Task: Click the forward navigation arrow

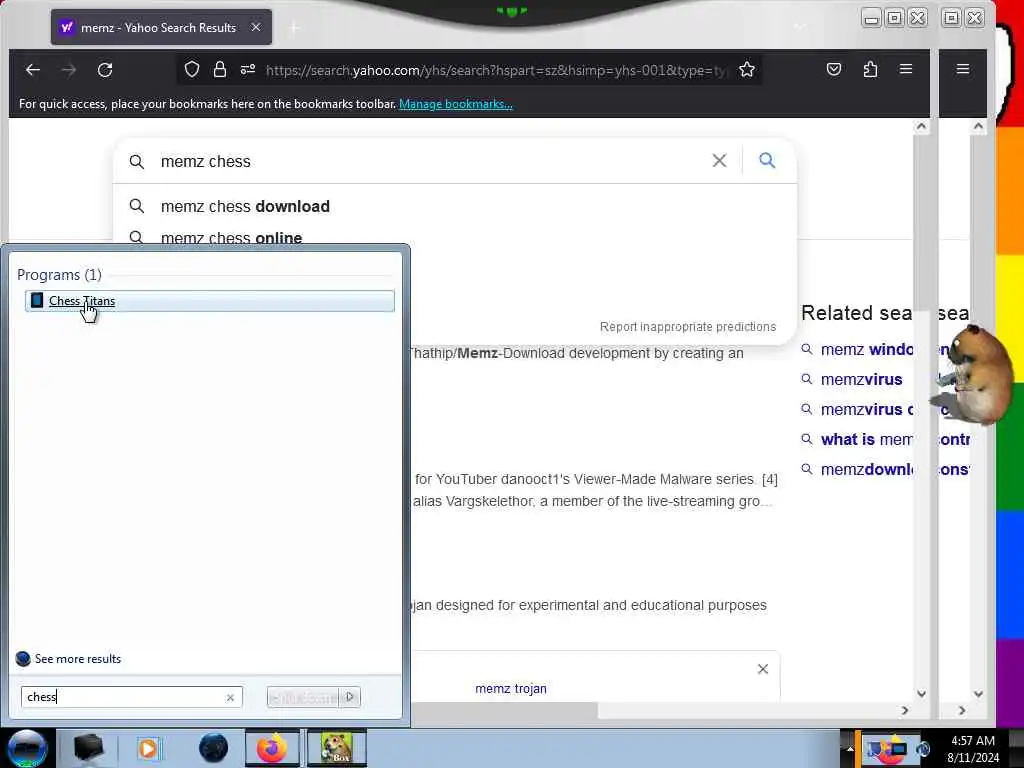Action: pos(69,69)
